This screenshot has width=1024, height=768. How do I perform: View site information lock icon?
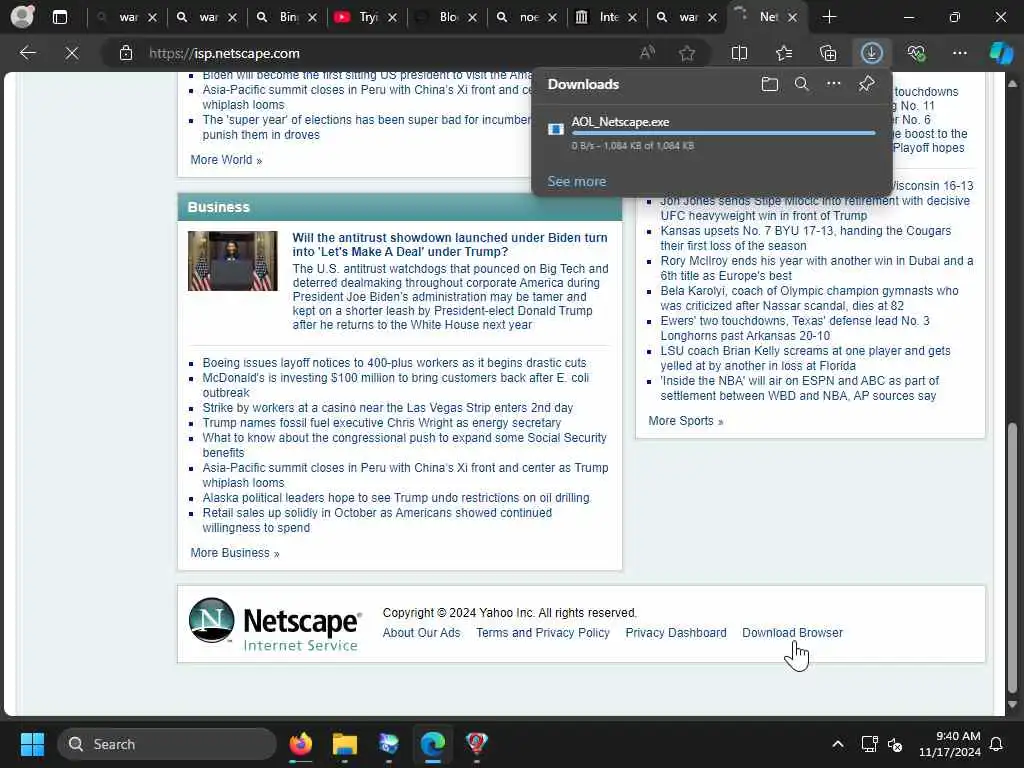coord(126,53)
